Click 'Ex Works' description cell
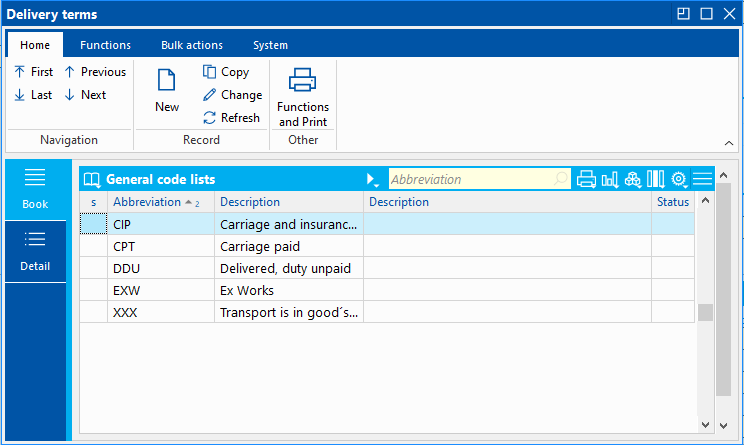The height and width of the screenshot is (445, 744). (288, 290)
